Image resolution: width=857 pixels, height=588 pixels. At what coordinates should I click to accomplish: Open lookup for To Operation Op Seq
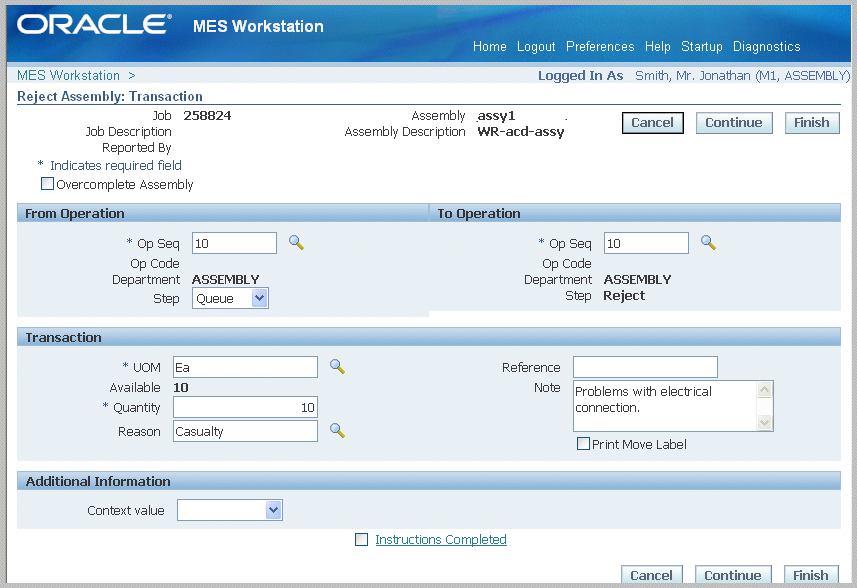point(708,243)
